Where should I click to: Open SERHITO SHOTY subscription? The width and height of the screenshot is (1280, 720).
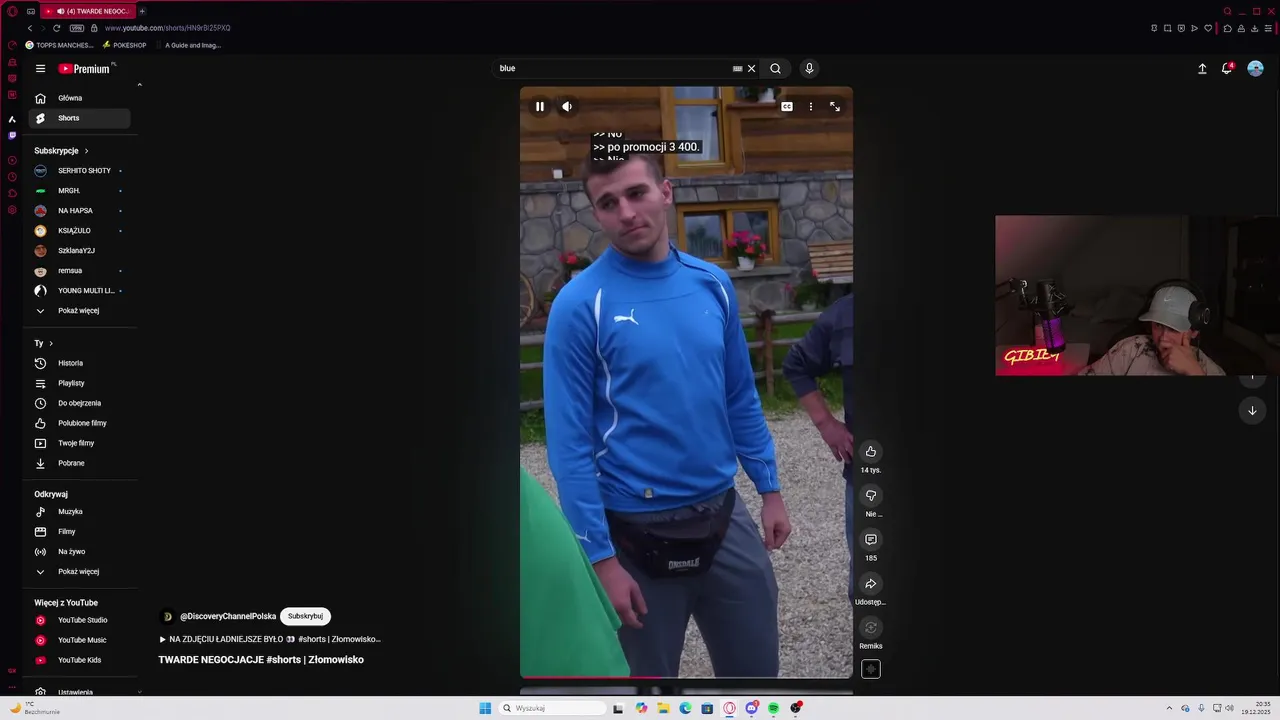(x=80, y=171)
